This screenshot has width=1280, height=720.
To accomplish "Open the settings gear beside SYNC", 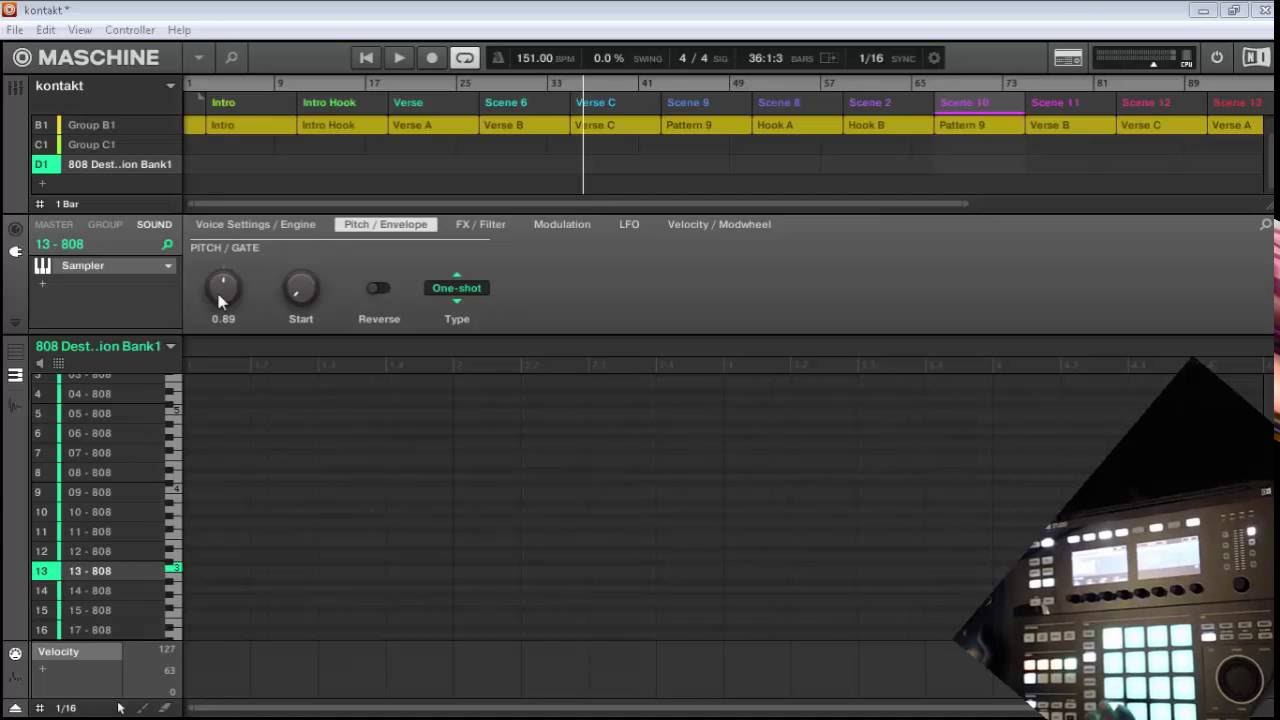I will (x=934, y=58).
